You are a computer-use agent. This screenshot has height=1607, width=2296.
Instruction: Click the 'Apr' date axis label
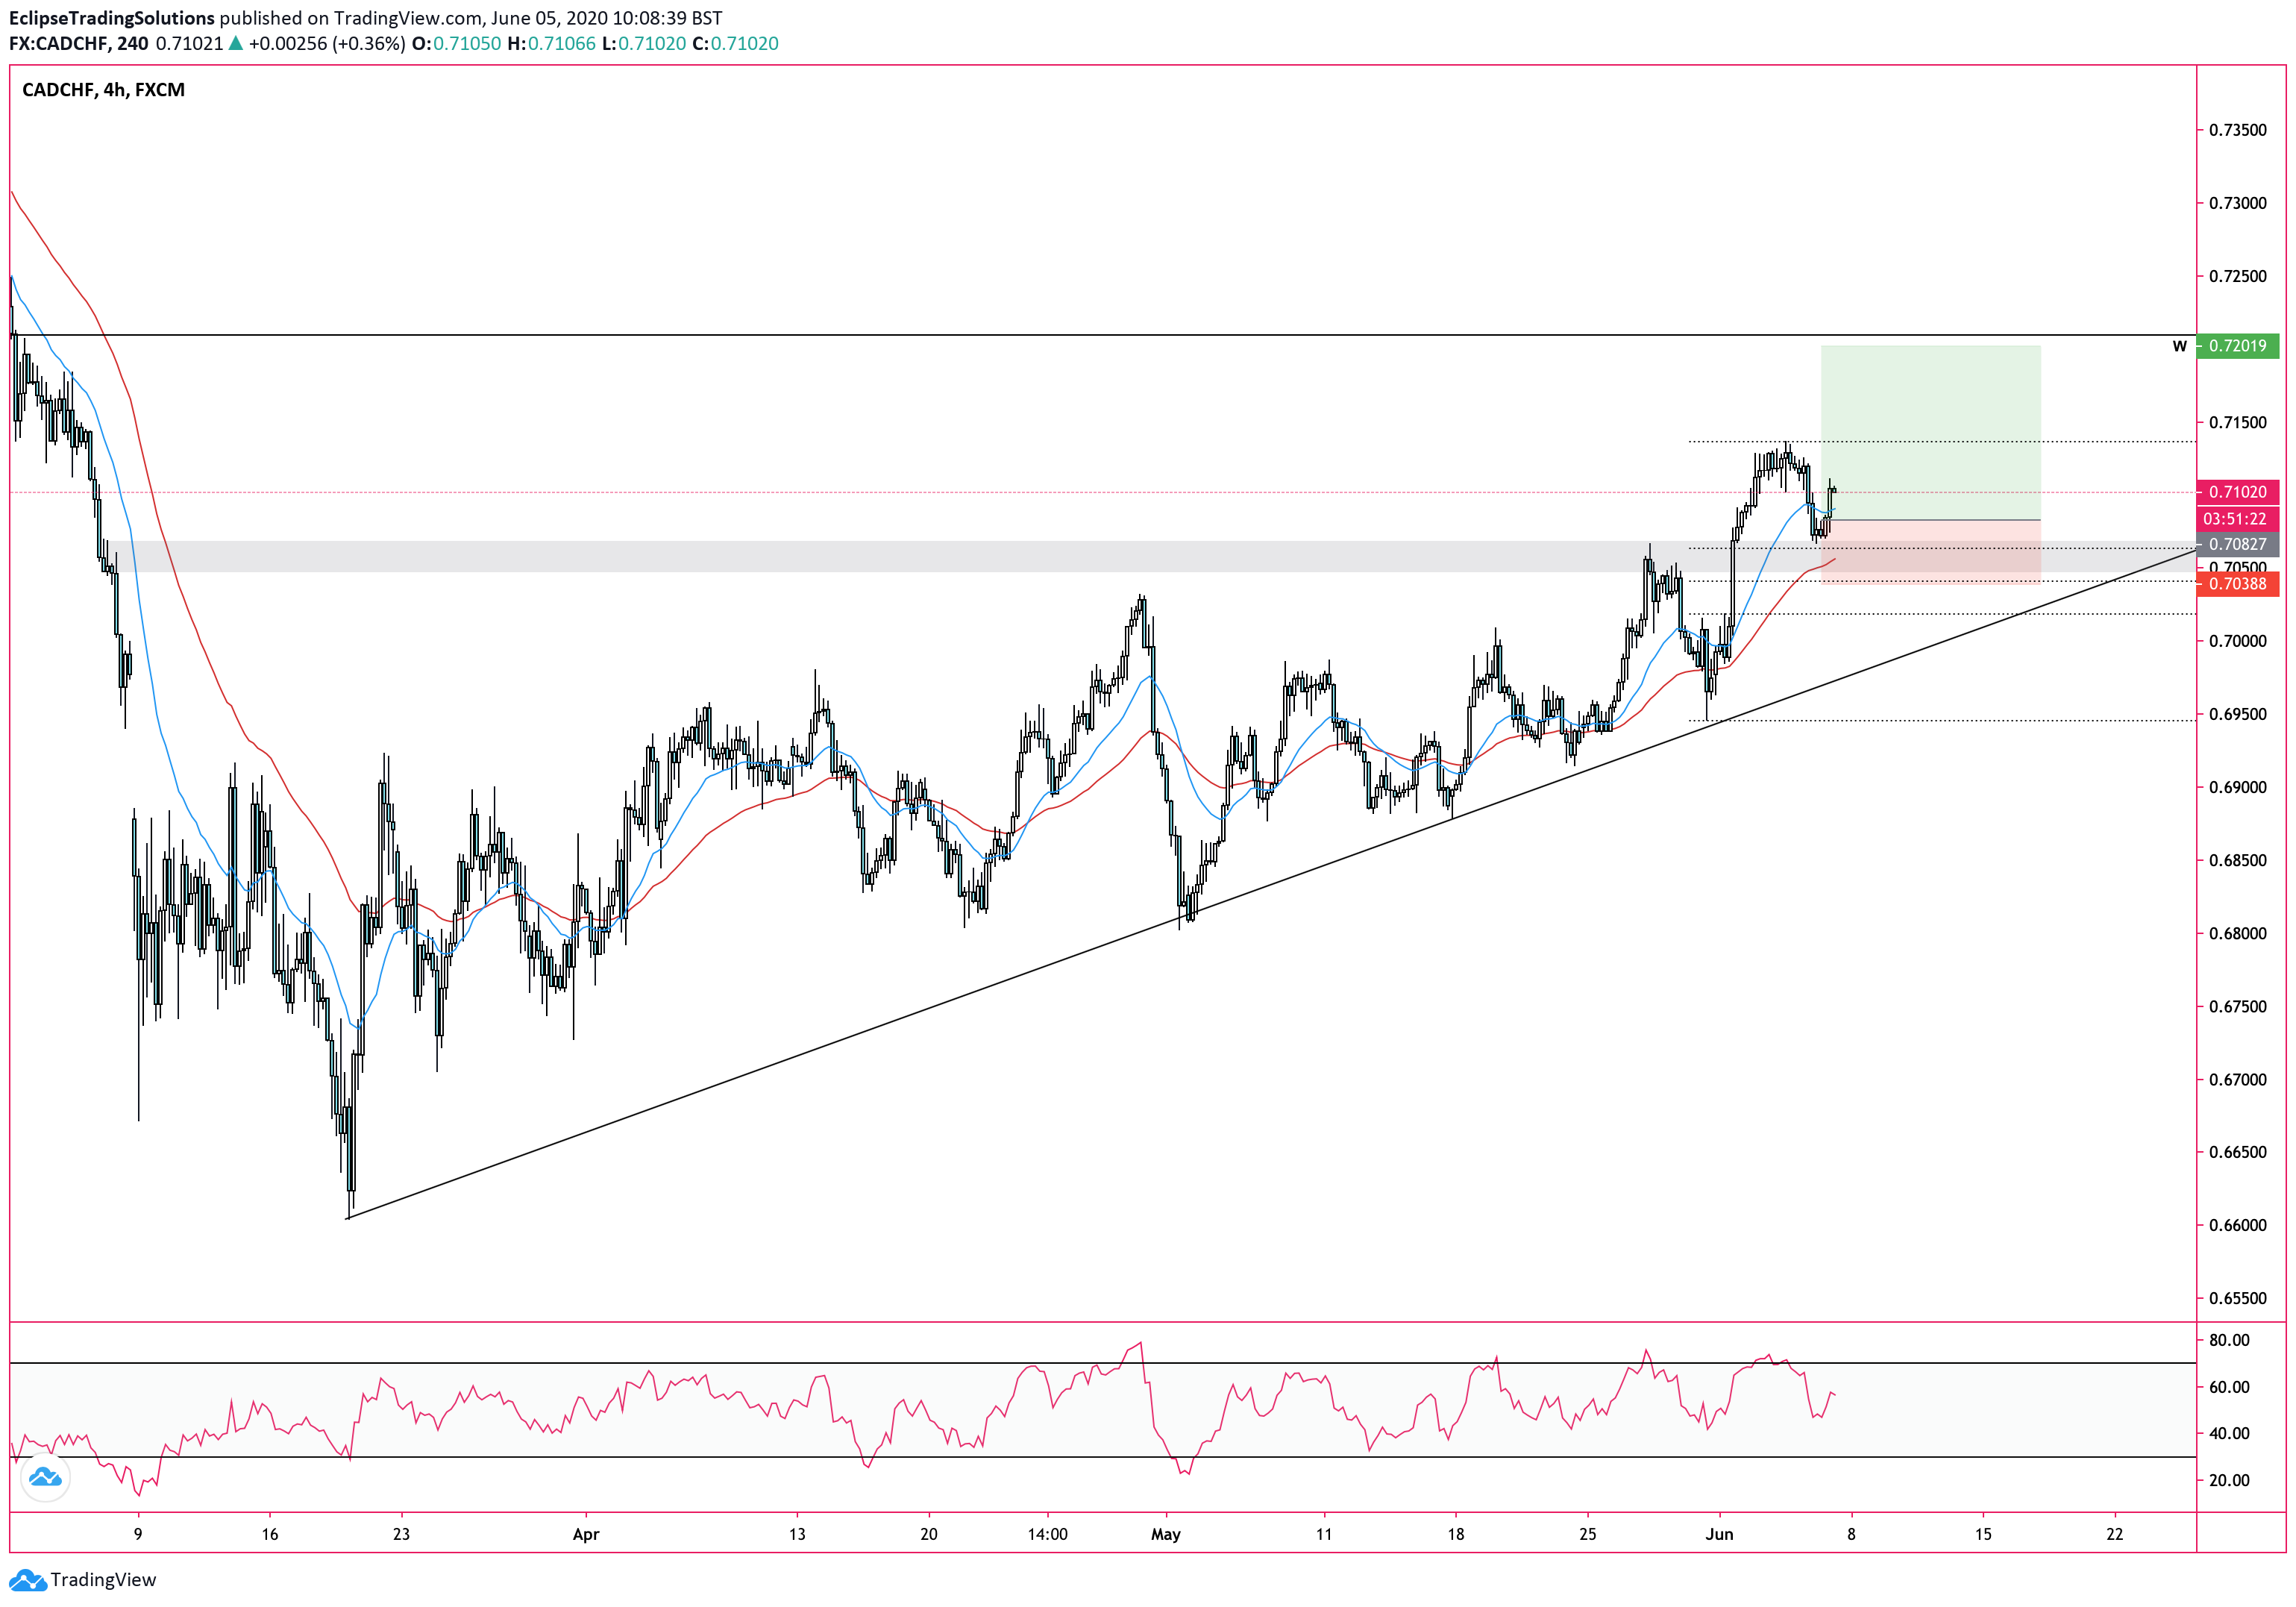click(x=586, y=1534)
